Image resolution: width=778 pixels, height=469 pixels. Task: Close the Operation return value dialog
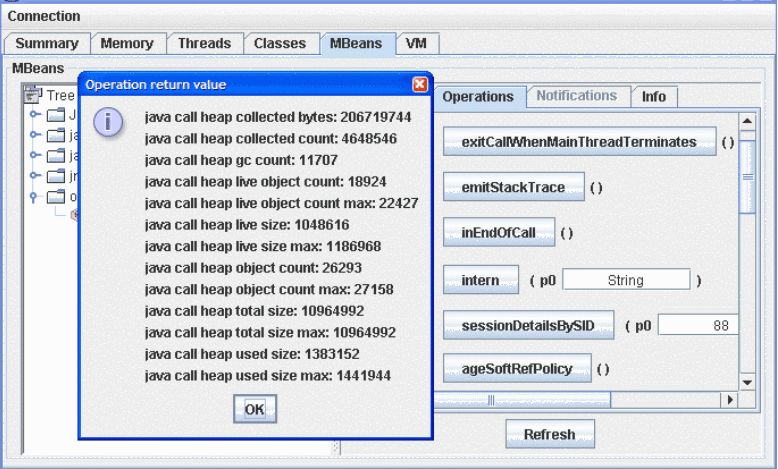[420, 84]
